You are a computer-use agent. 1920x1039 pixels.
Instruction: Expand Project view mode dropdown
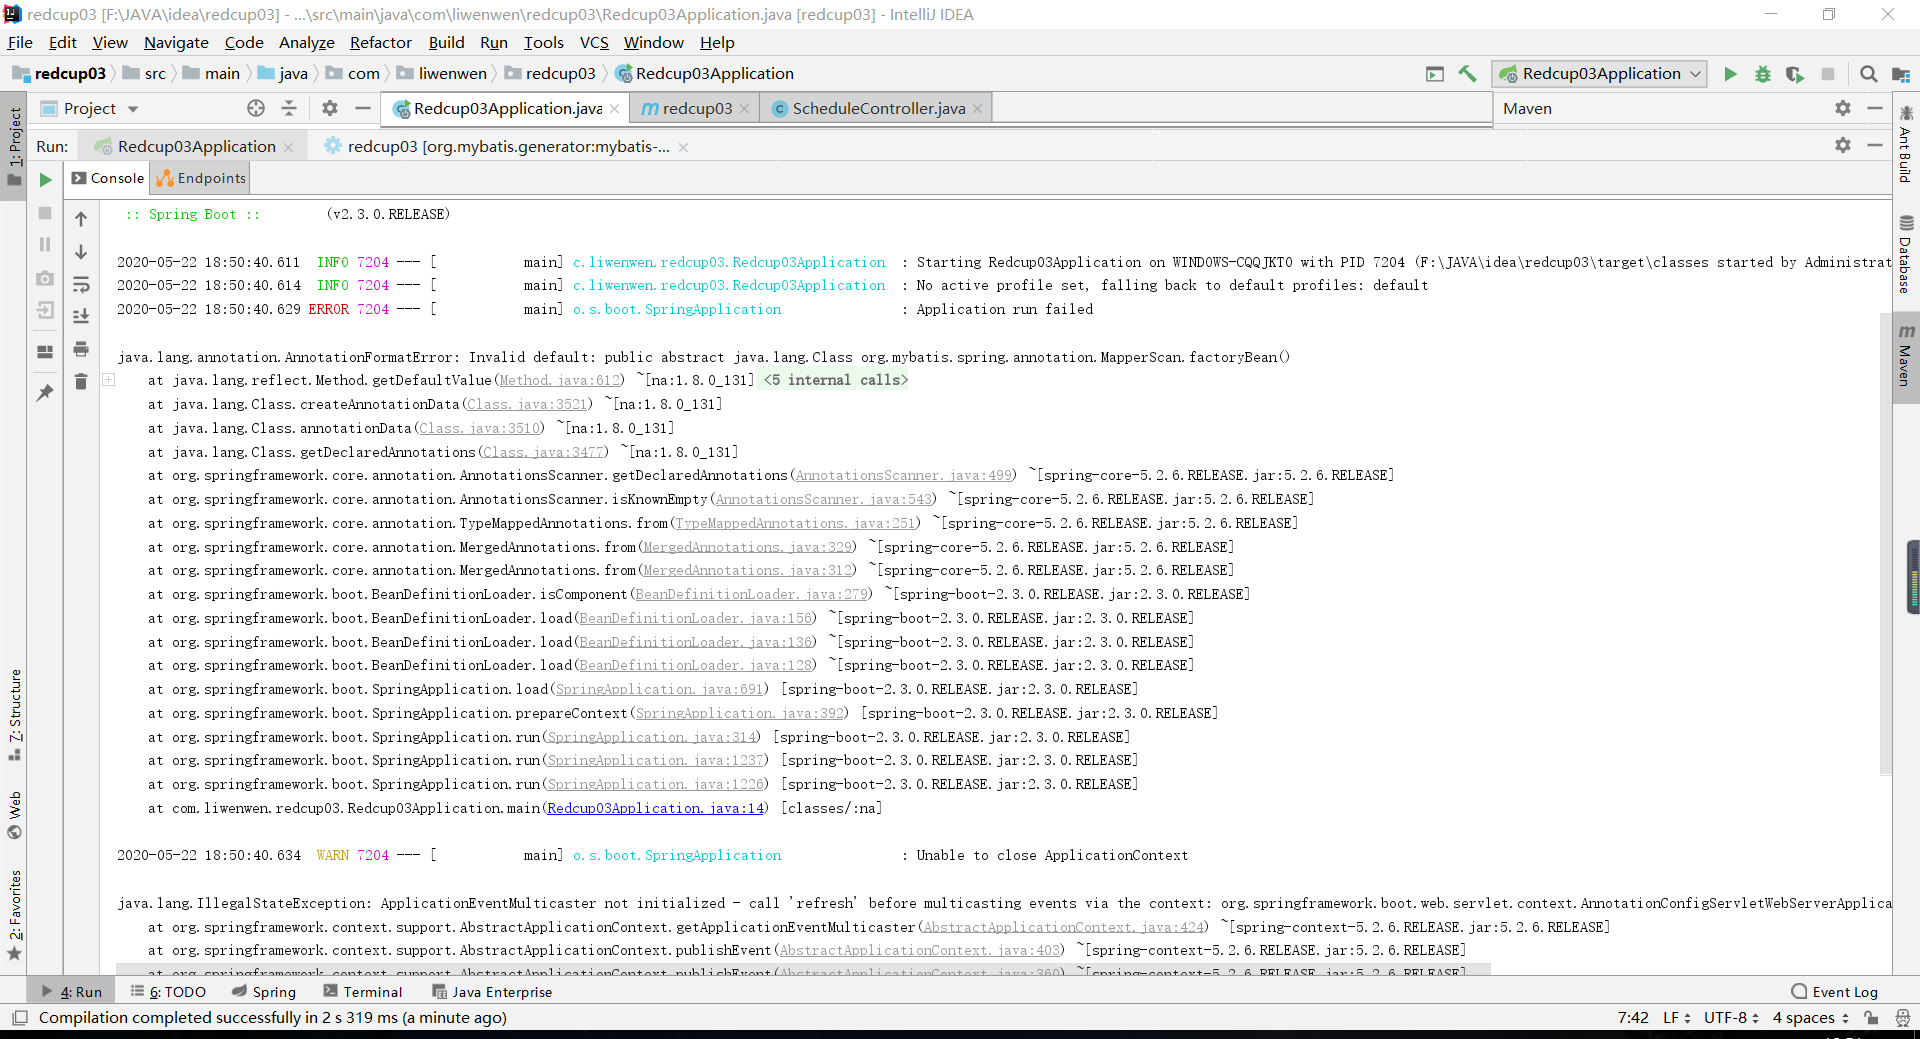(133, 109)
